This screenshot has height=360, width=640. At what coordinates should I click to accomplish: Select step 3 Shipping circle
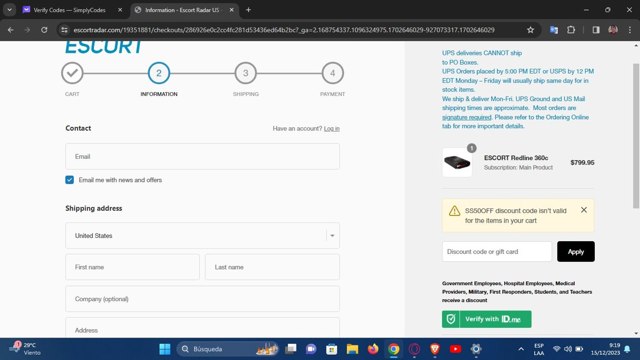[x=246, y=73]
